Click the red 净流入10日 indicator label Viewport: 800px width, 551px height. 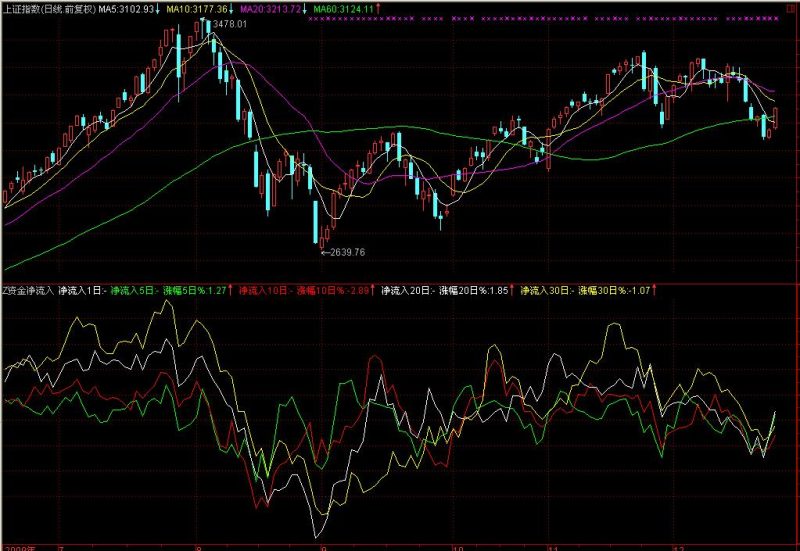[x=266, y=291]
